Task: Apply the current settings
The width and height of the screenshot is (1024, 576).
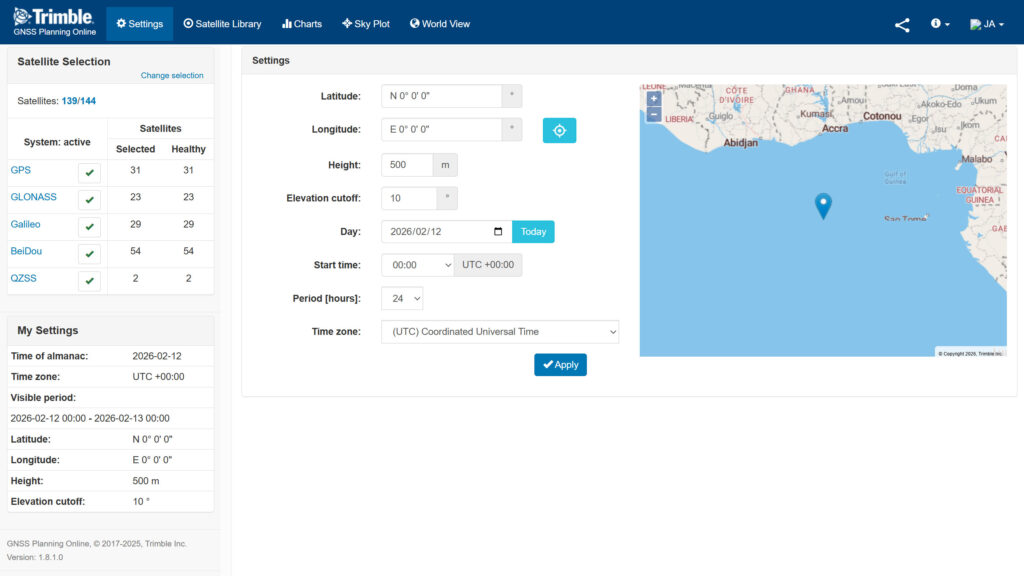Action: (560, 364)
